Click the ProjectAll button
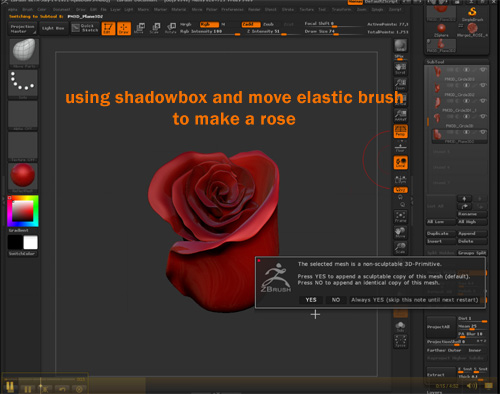Image resolution: width=500 pixels, height=394 pixels. point(441,327)
